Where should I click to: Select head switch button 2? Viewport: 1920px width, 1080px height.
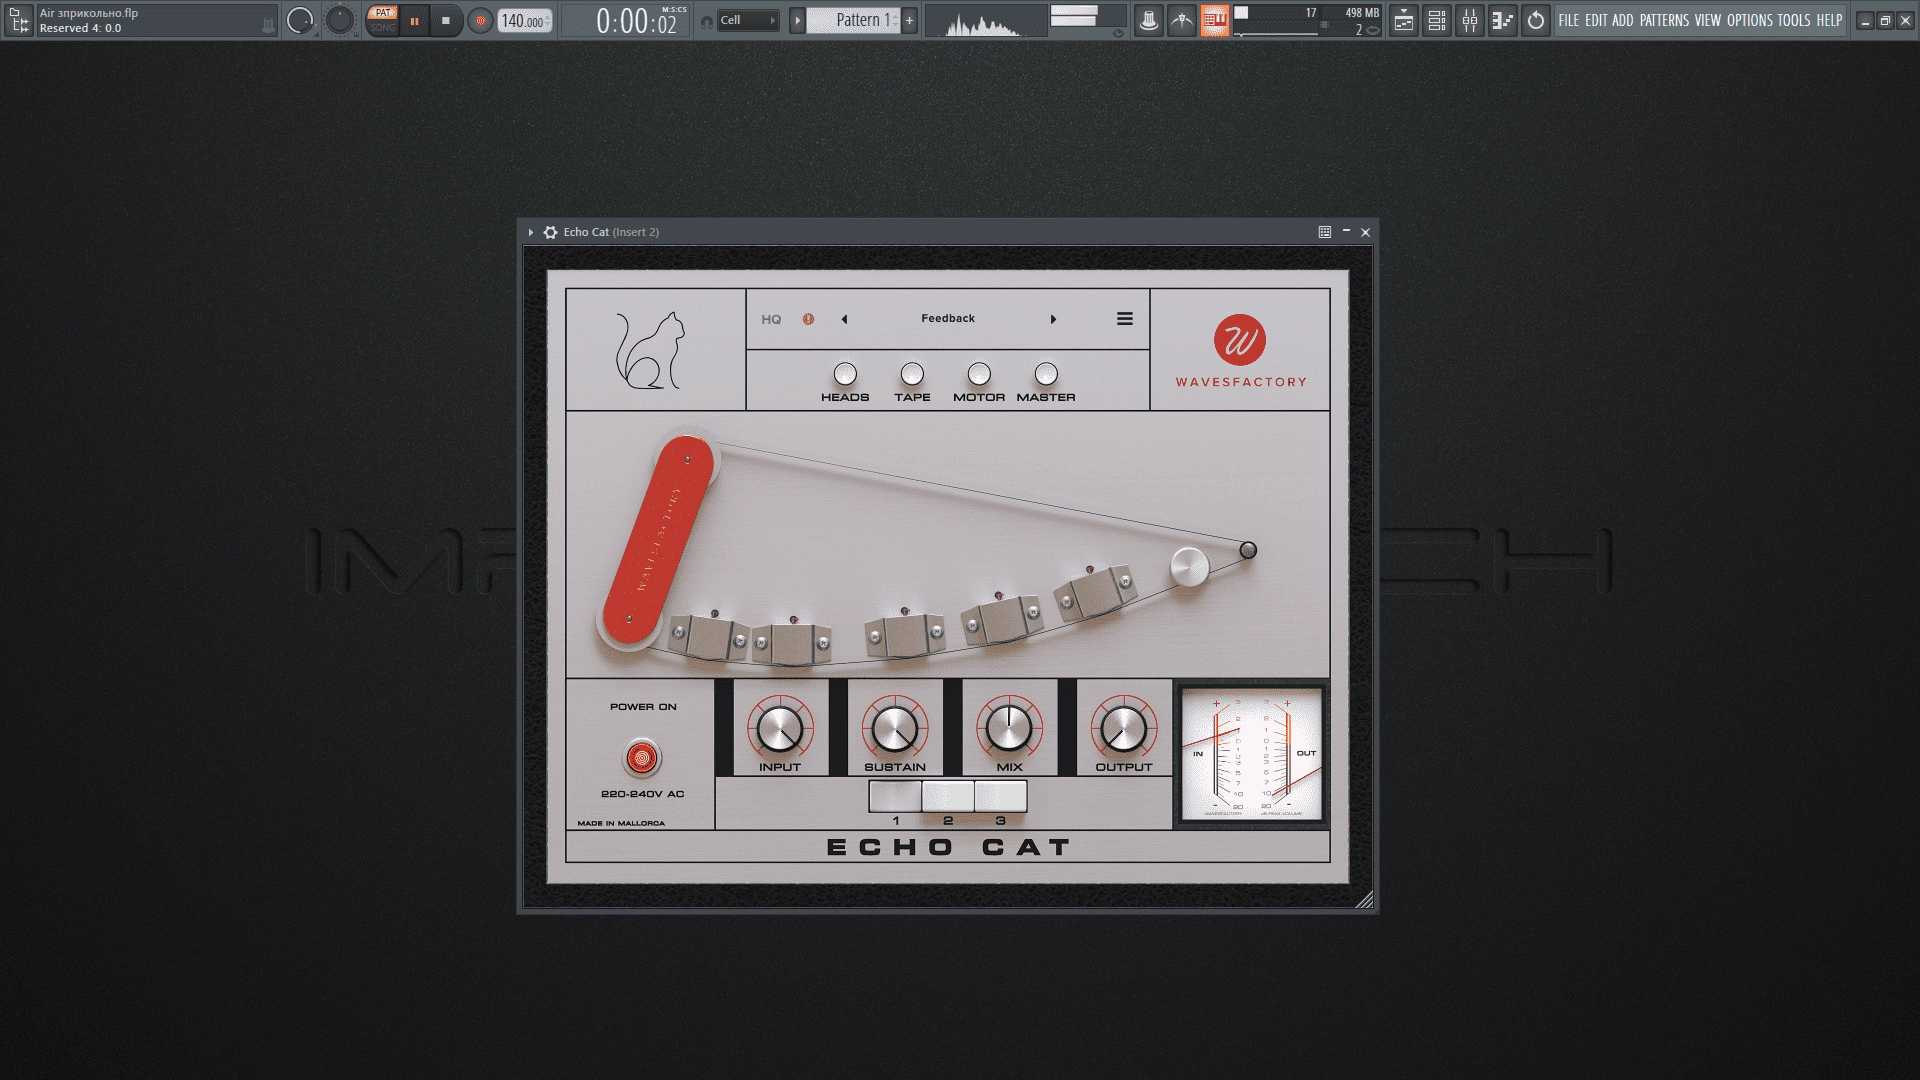tap(948, 796)
